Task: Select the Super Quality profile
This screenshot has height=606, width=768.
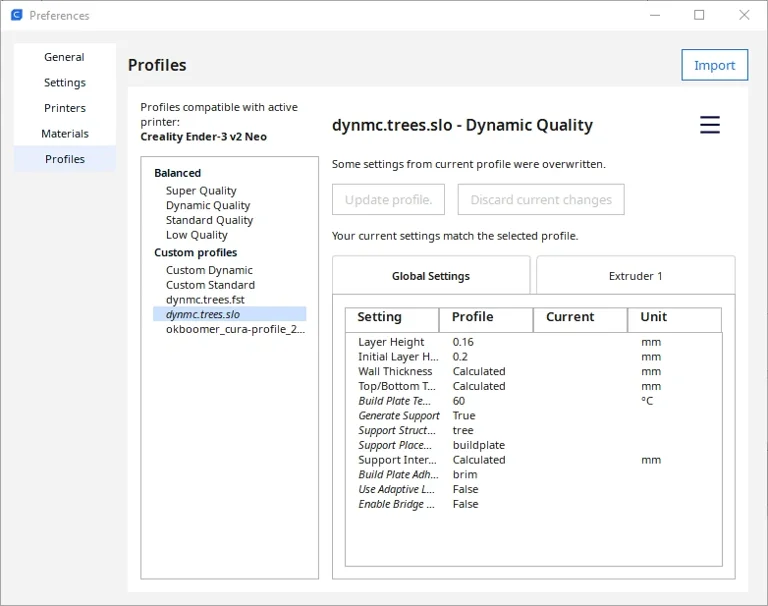Action: pyautogui.click(x=201, y=191)
